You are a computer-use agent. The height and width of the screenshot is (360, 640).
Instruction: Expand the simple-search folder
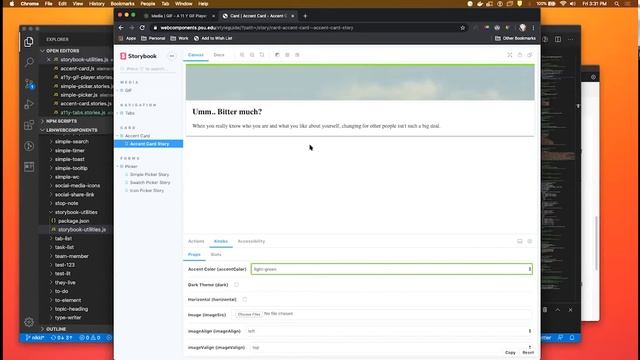pos(71,141)
